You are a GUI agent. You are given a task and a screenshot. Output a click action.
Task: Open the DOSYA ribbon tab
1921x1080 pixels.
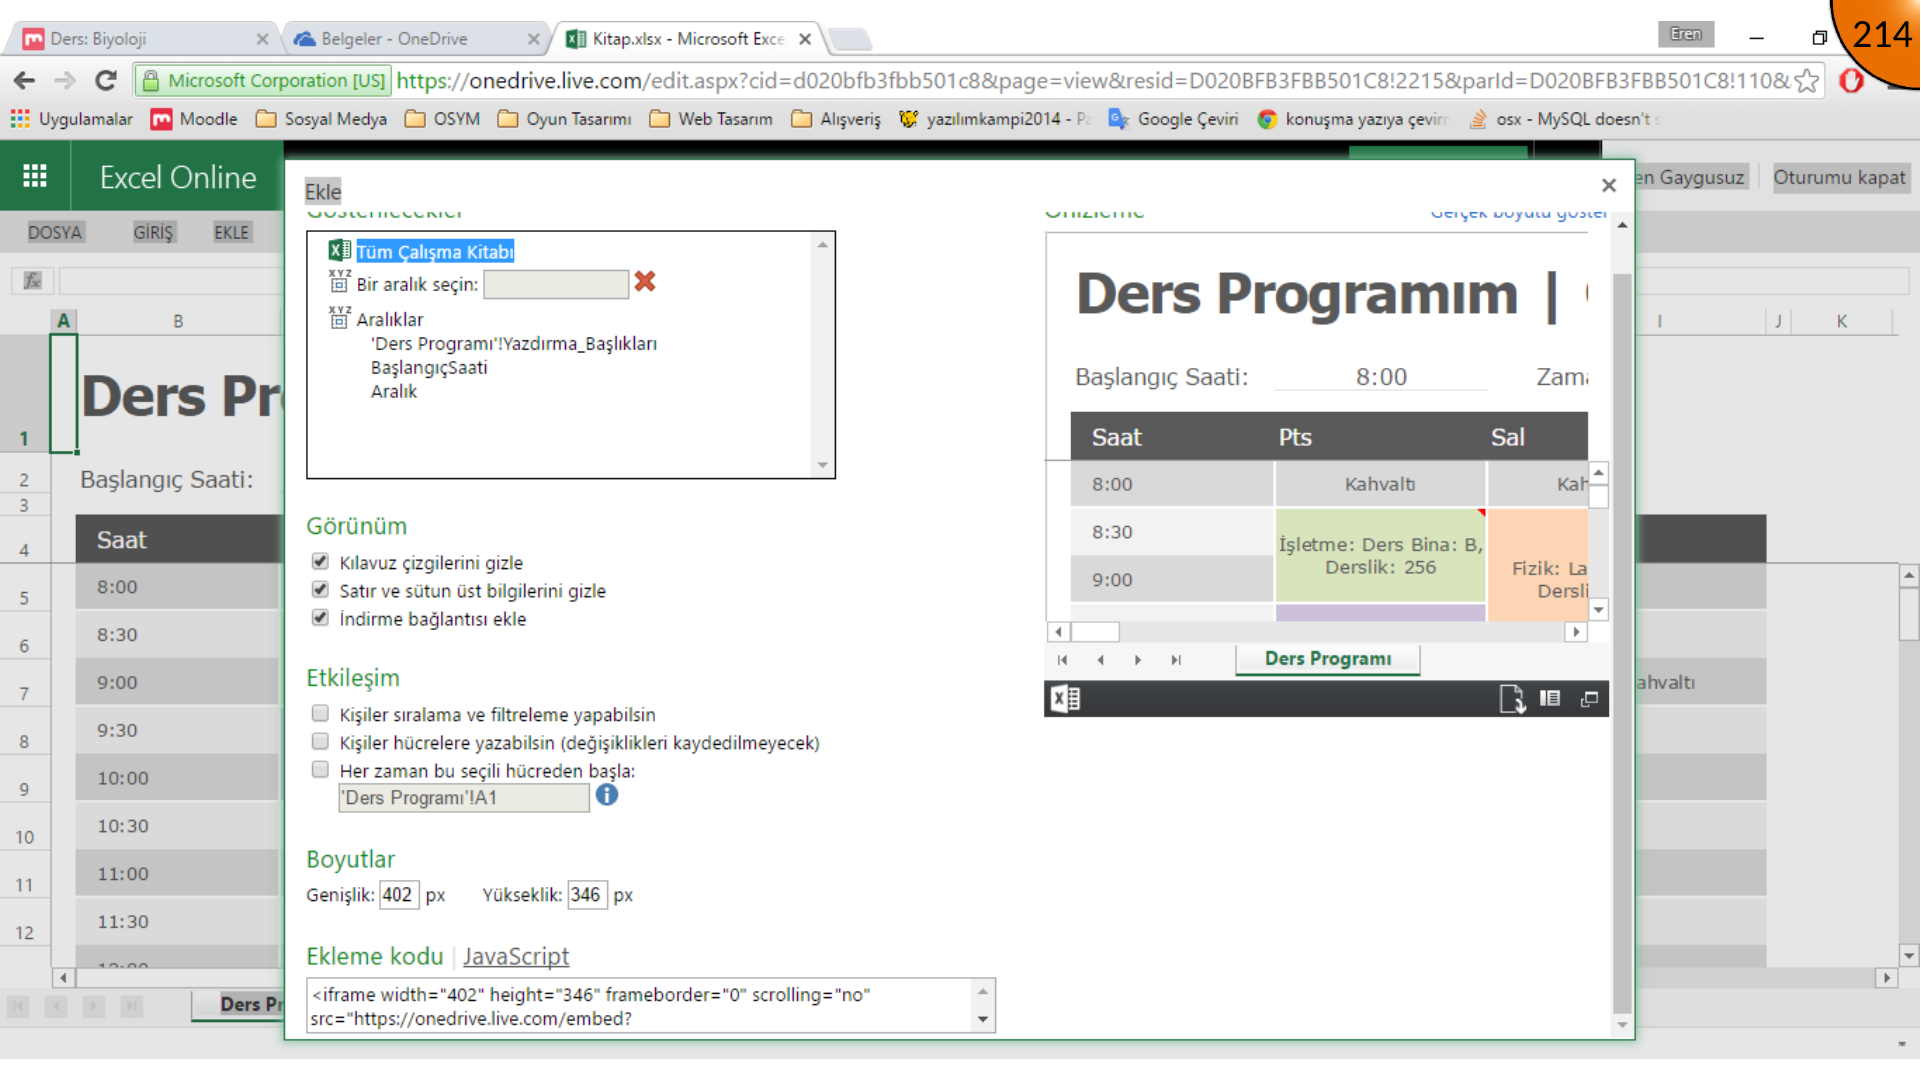pos(55,233)
